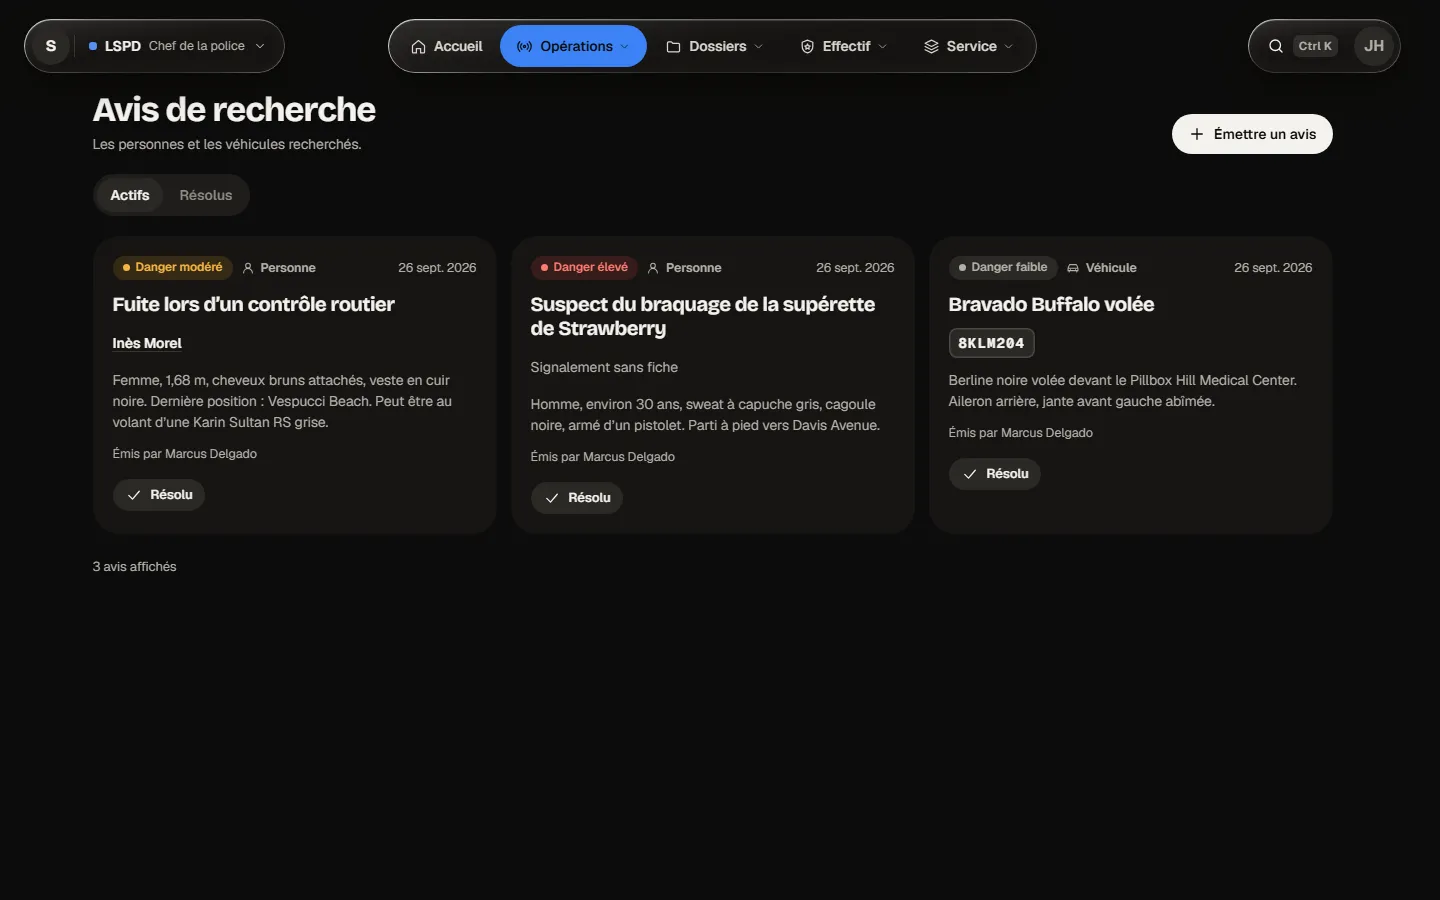Mark the Bravado Buffalo volée notice as Résolu
1440x900 pixels.
coord(995,474)
